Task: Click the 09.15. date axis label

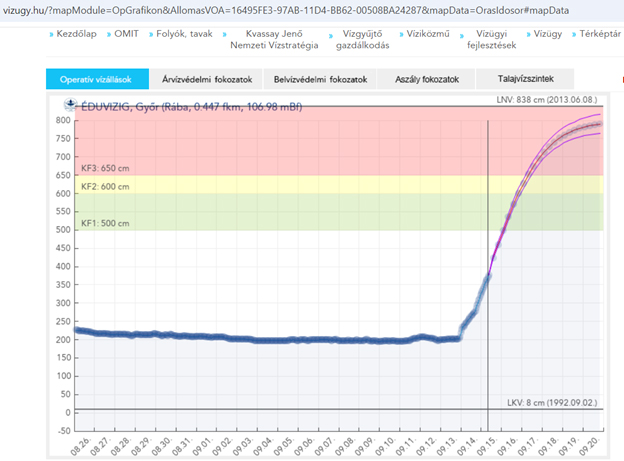Action: pos(488,446)
